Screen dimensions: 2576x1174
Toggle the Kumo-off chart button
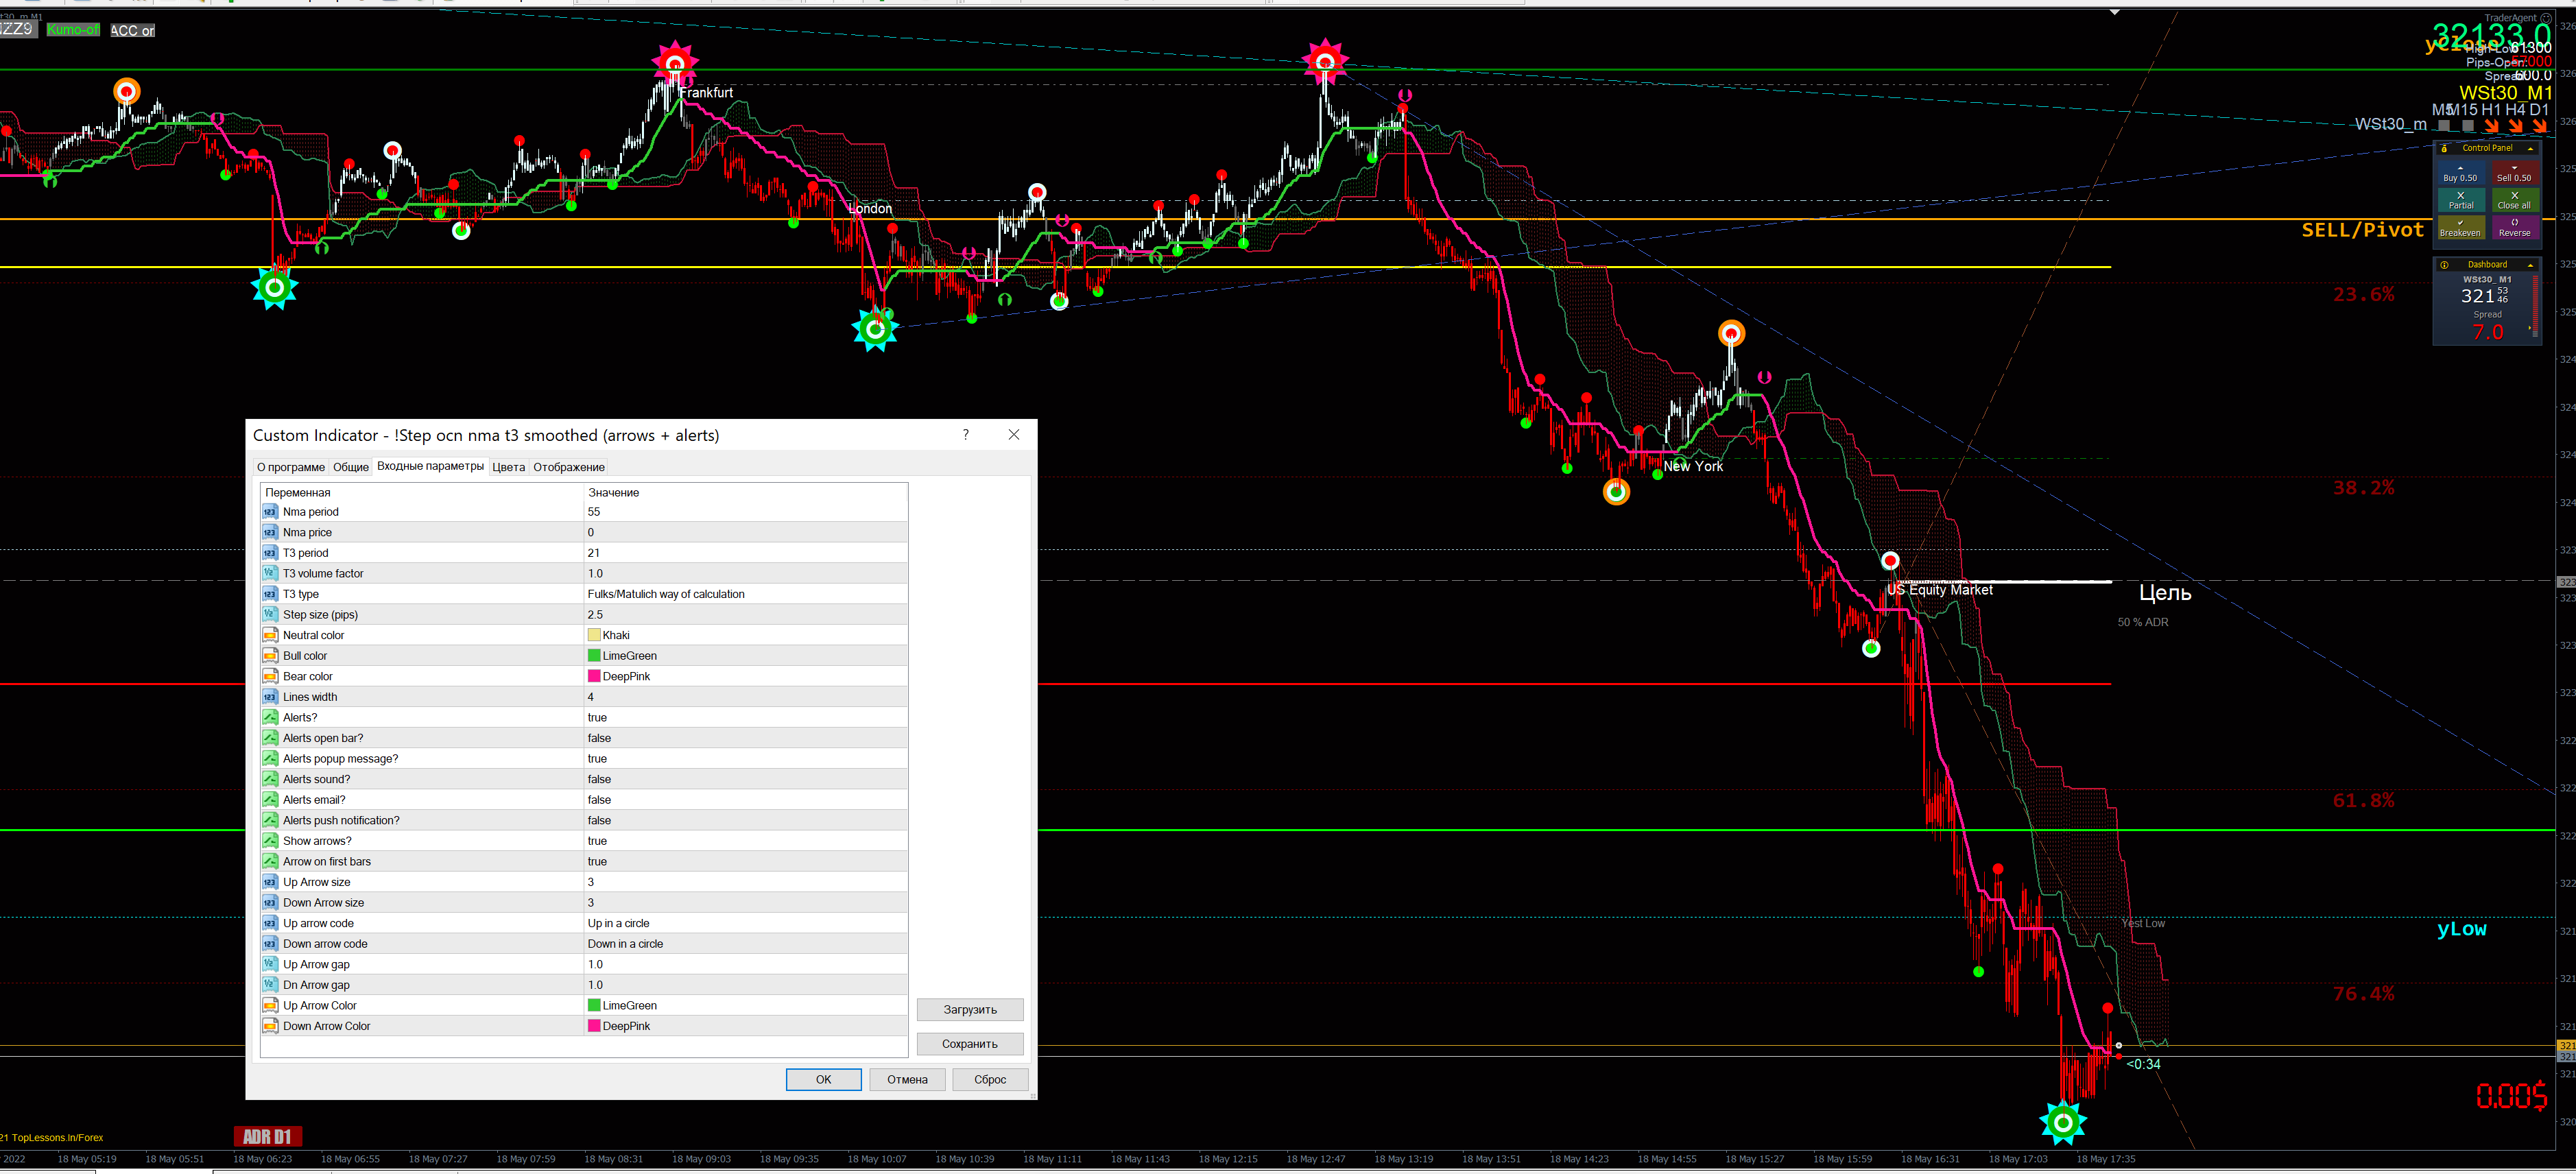73,30
